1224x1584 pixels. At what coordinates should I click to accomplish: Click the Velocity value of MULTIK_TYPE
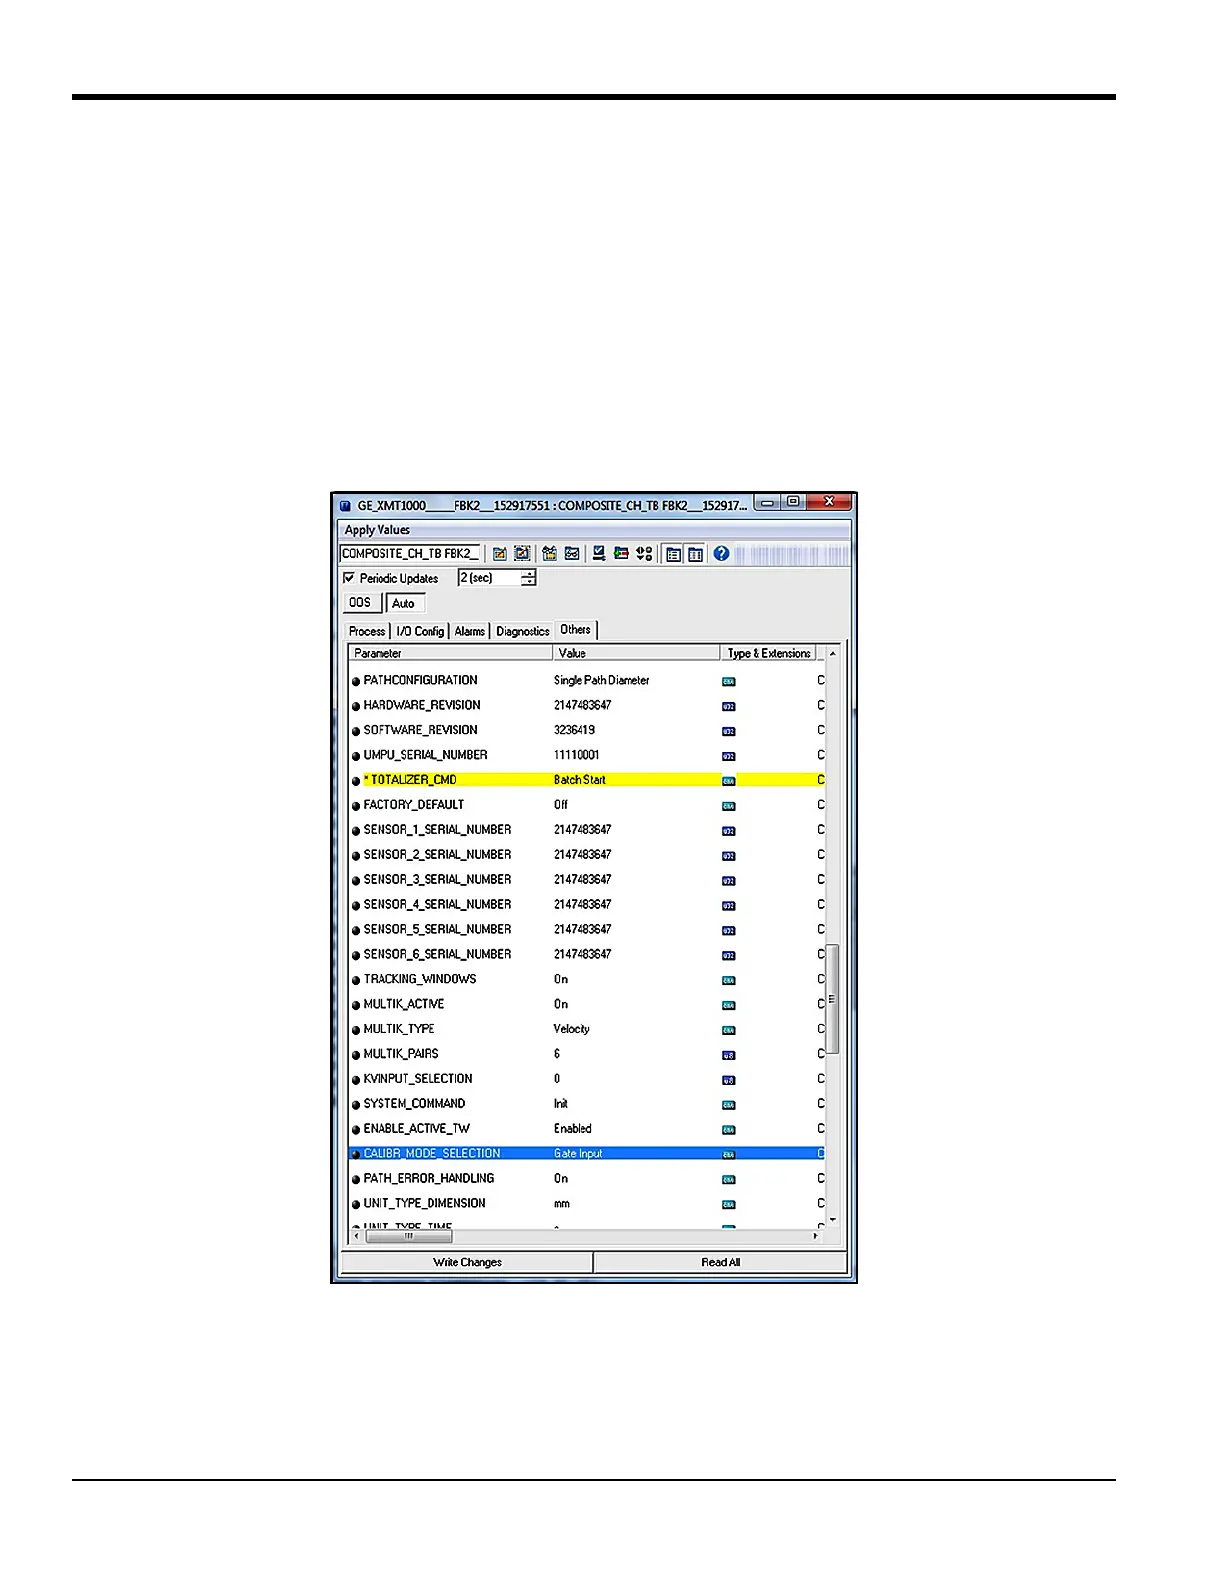(x=572, y=1029)
